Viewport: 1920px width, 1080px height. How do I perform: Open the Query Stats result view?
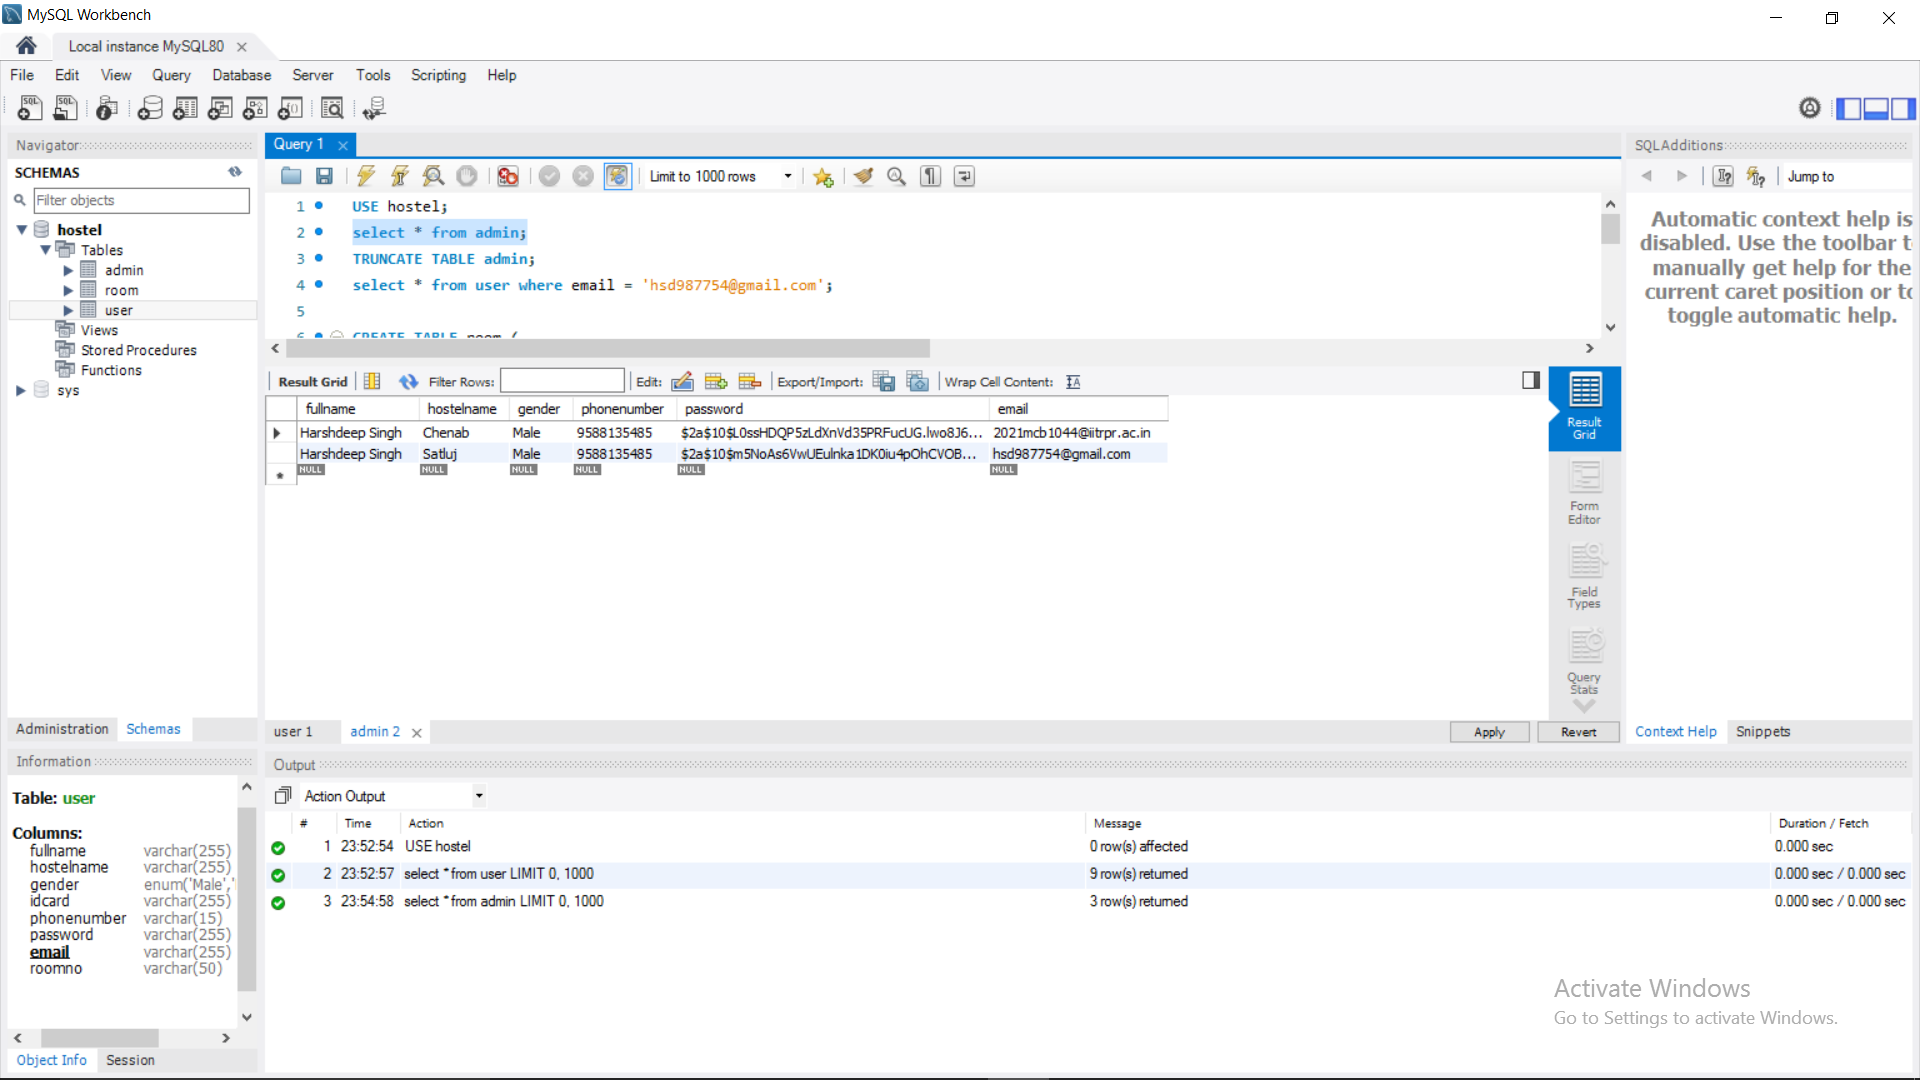(1584, 661)
